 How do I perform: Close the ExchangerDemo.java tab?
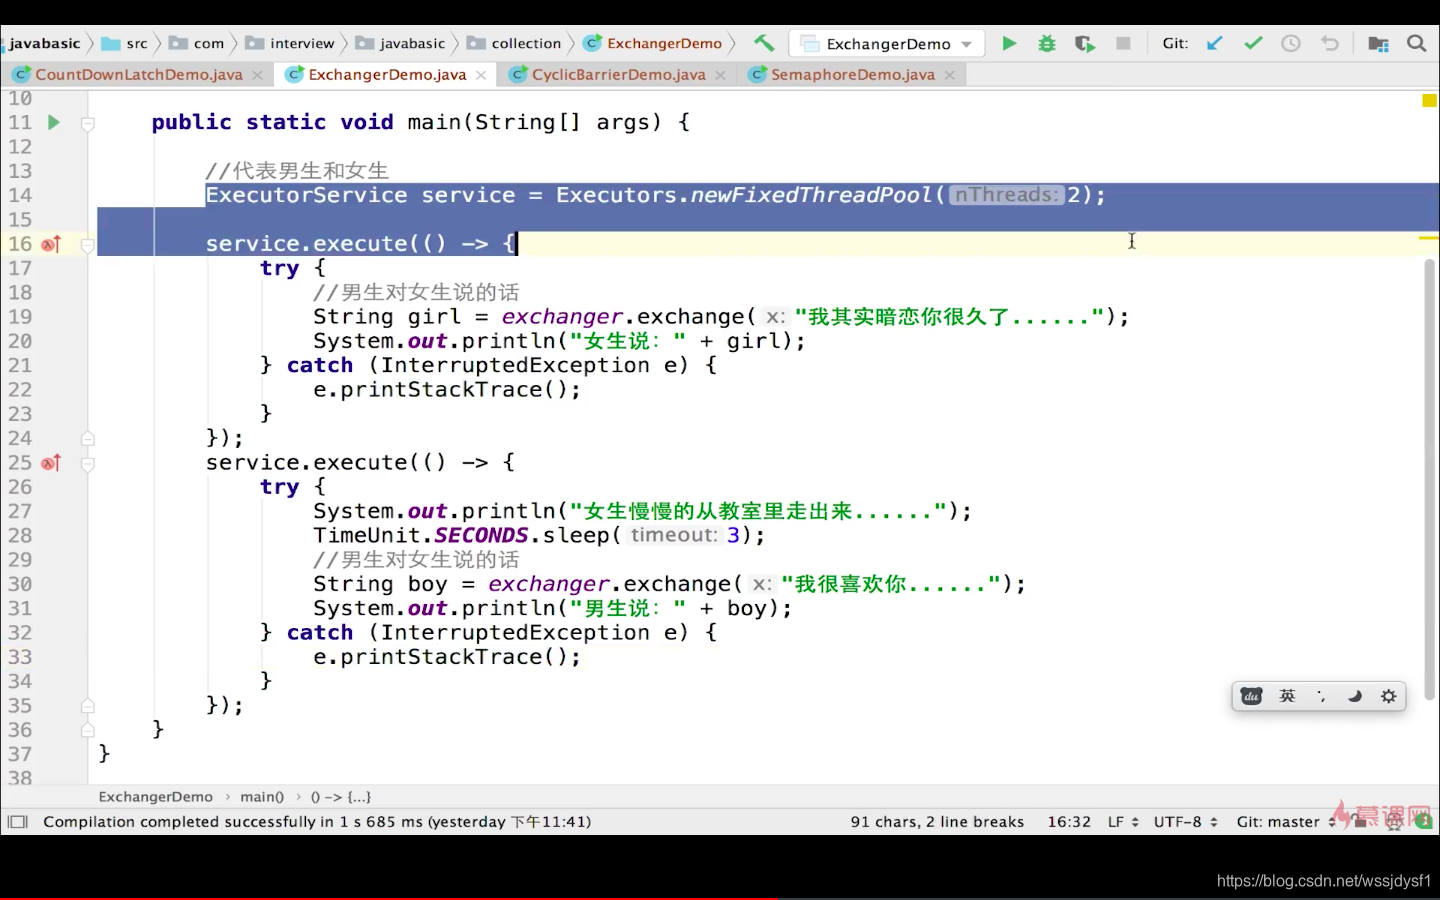click(482, 75)
